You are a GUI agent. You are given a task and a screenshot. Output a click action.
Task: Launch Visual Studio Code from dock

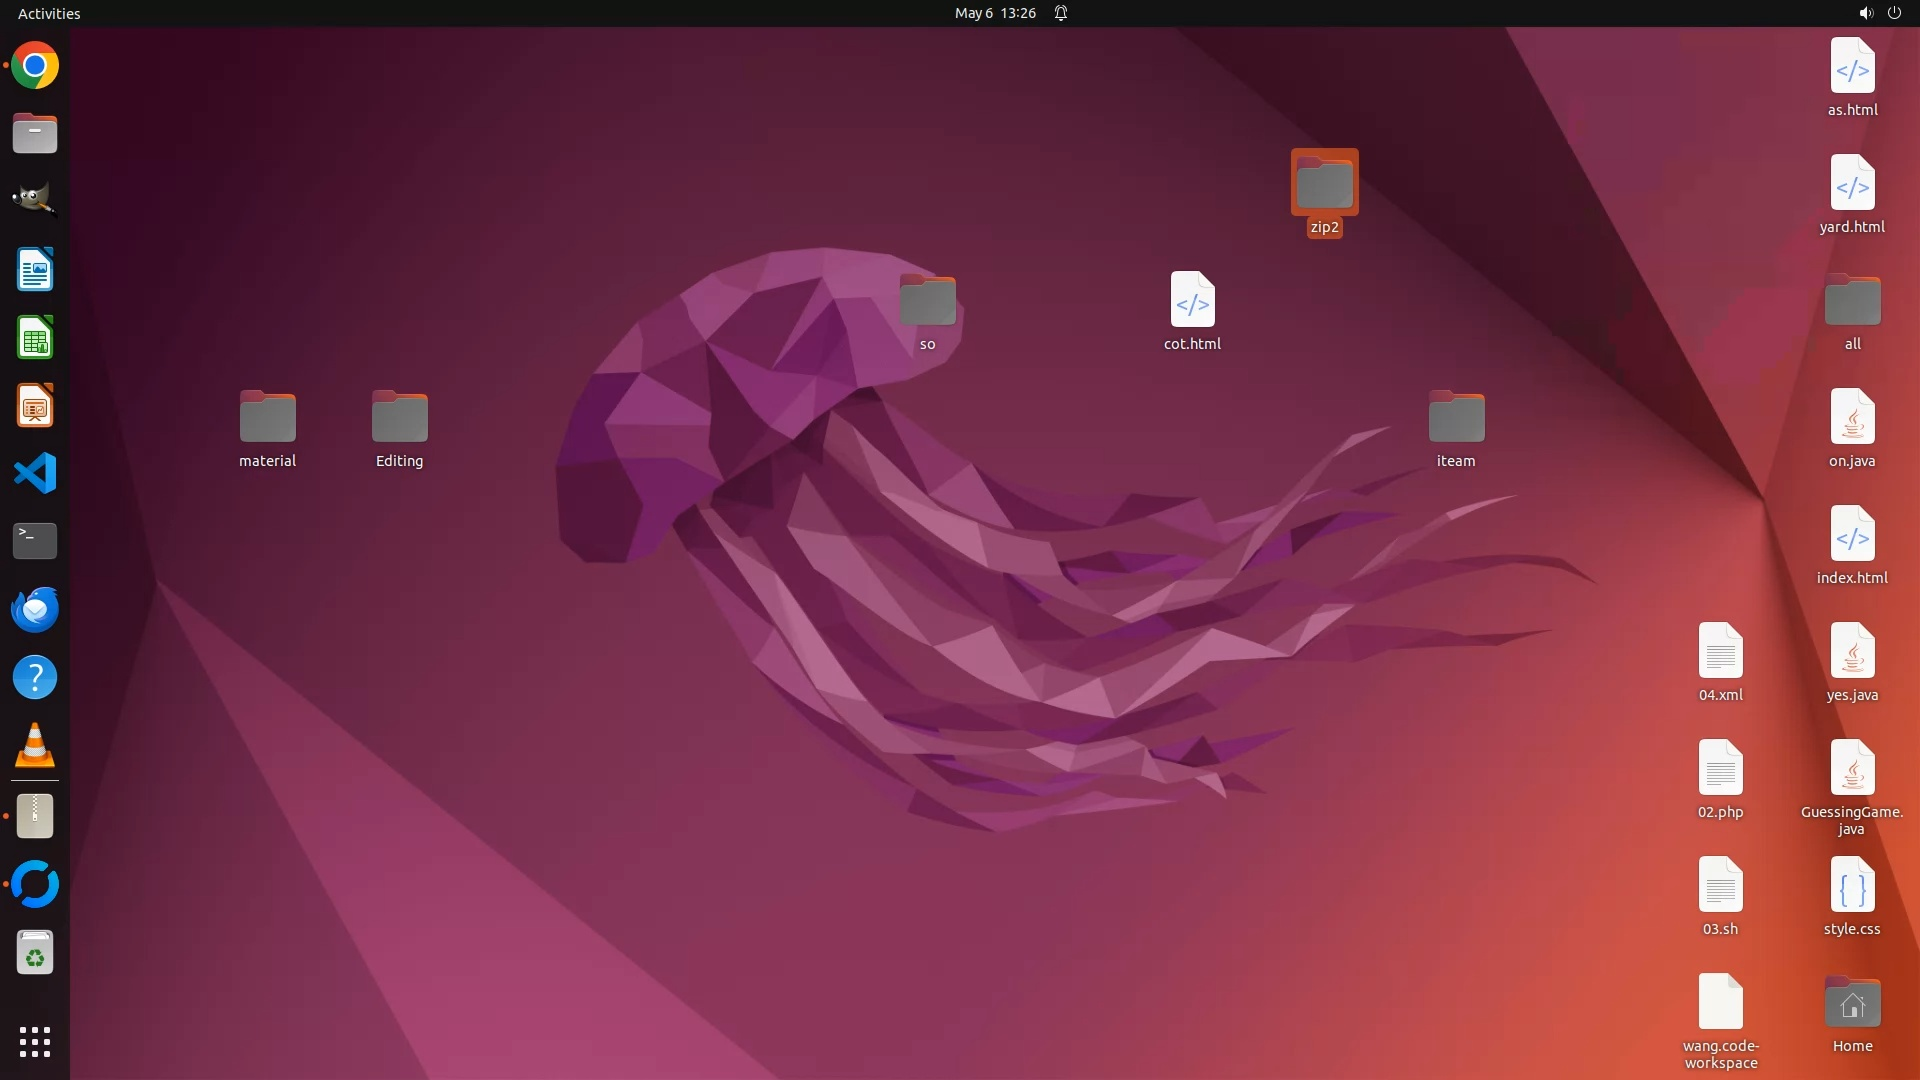pos(35,473)
